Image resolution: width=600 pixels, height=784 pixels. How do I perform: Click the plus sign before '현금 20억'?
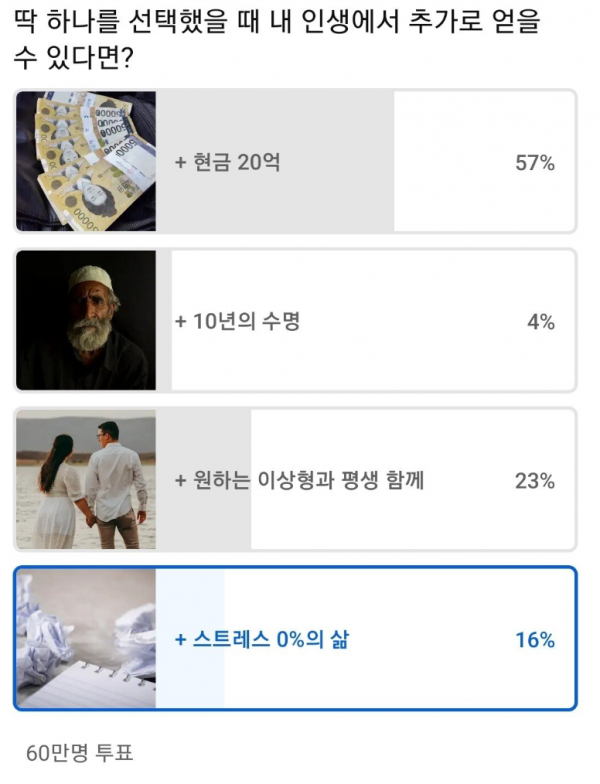(181, 163)
